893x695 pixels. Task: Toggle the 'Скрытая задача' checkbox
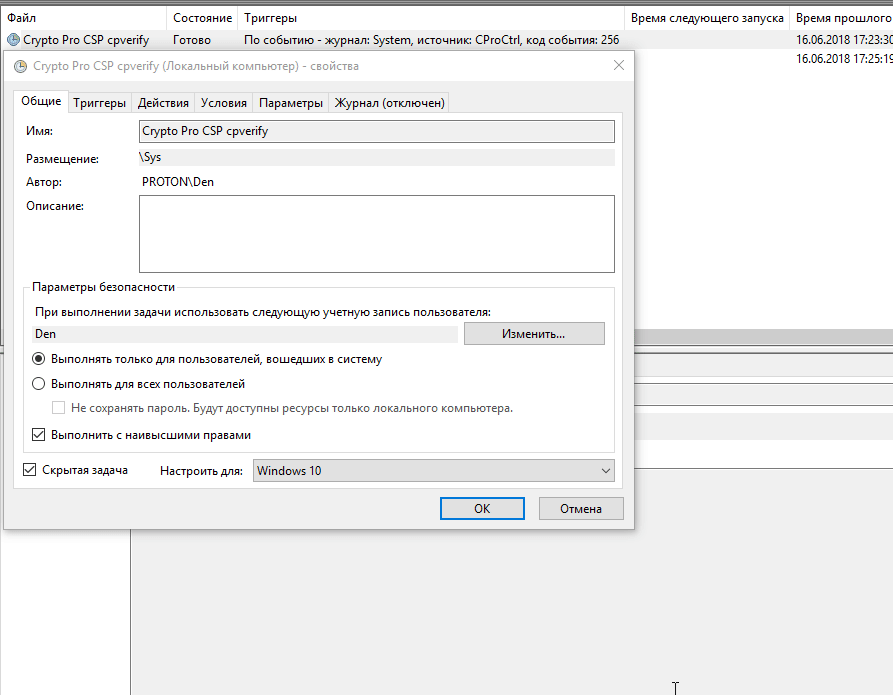29,470
